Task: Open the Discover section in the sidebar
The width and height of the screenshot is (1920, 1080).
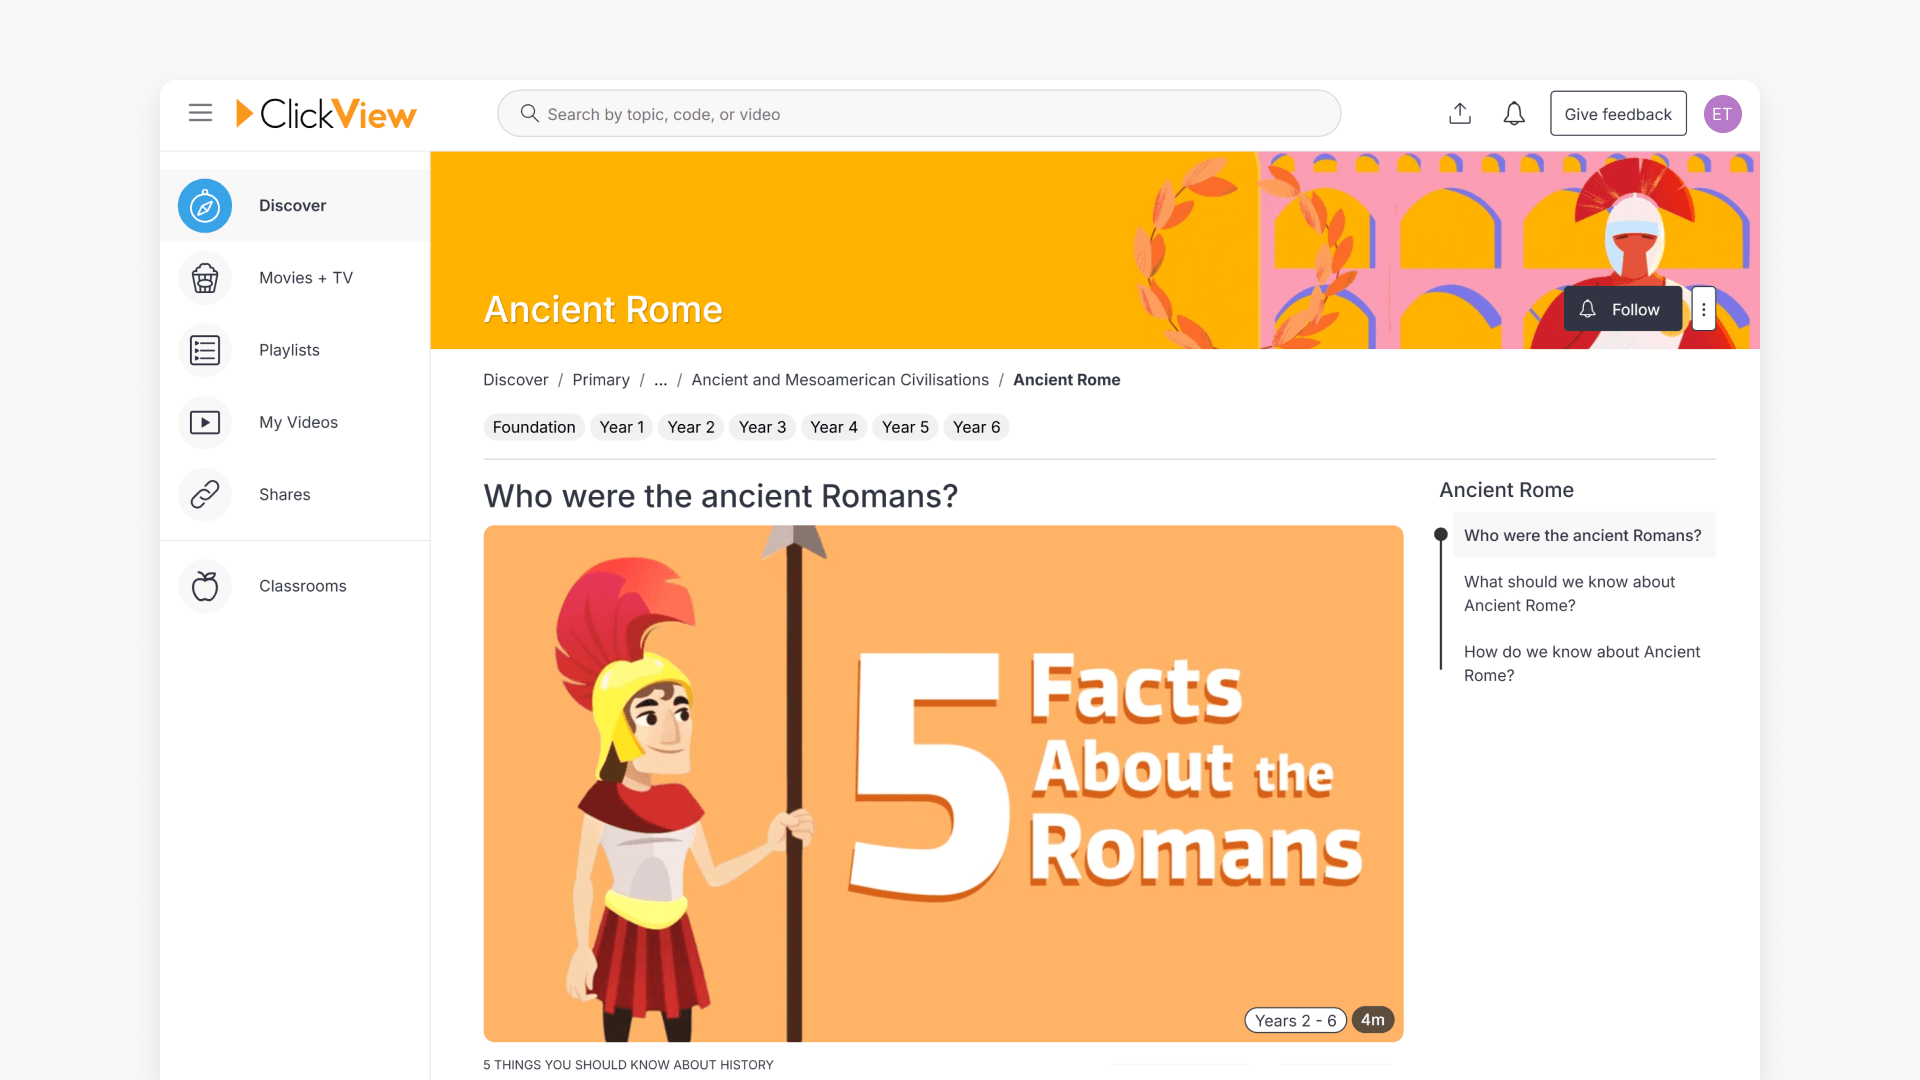Action: [292, 205]
